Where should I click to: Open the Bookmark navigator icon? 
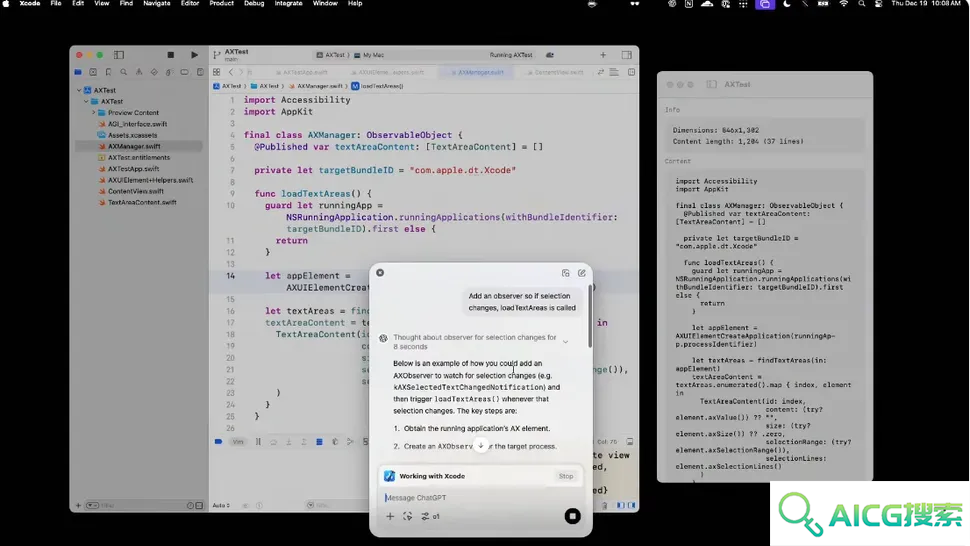(108, 72)
